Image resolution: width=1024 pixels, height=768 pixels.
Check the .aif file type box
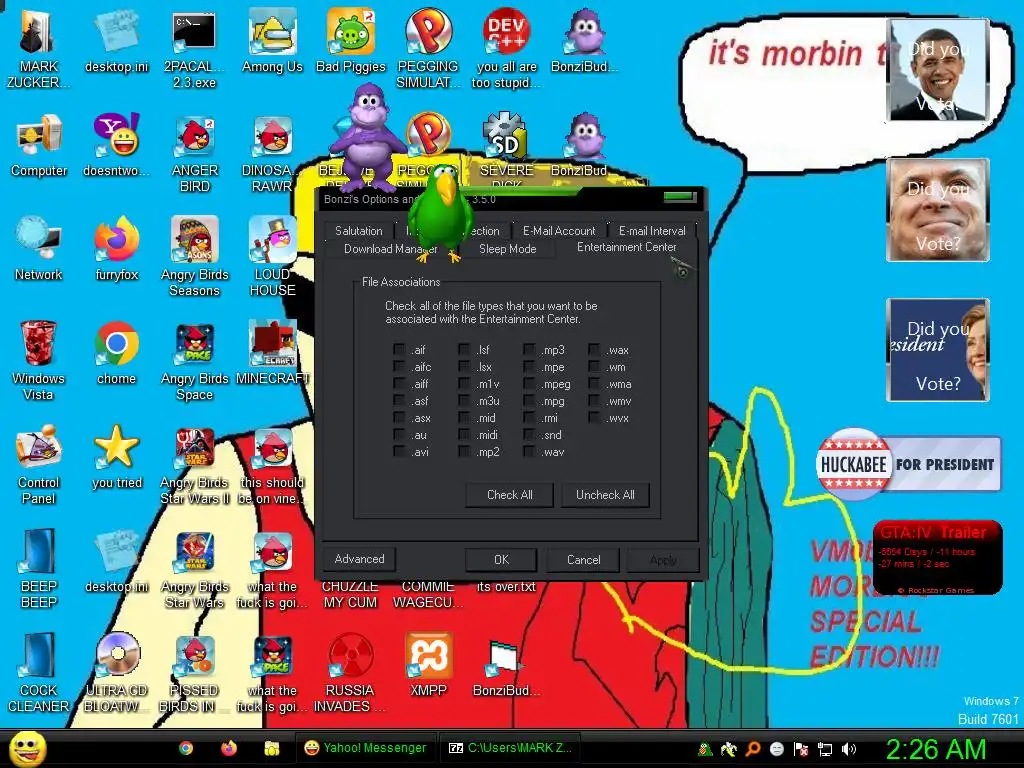pos(398,349)
